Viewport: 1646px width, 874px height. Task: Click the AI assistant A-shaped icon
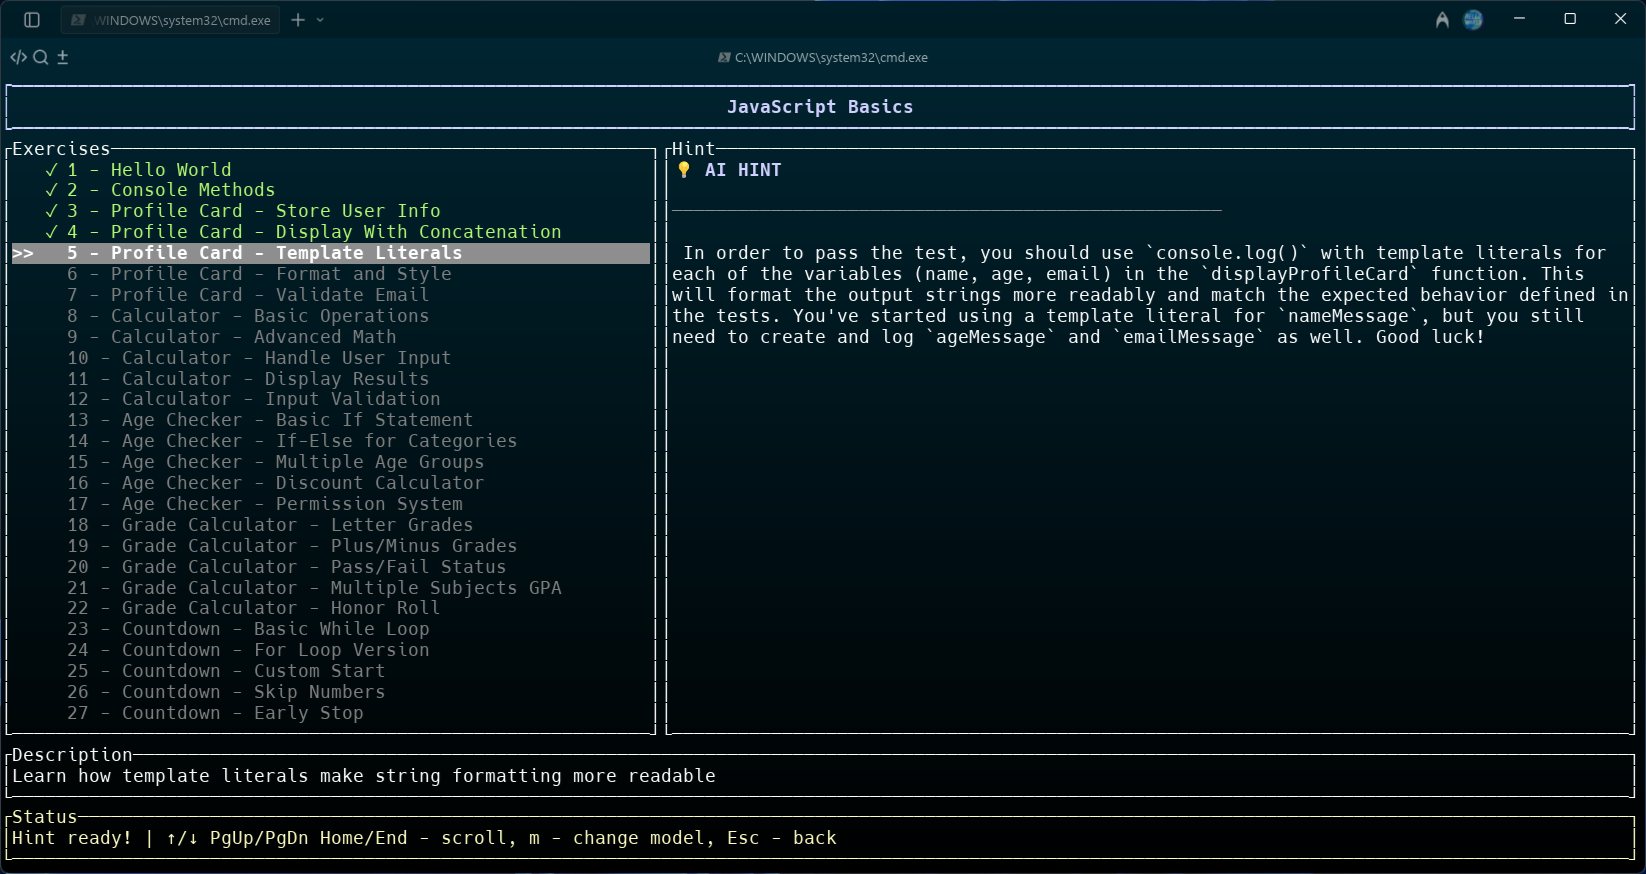(1442, 20)
